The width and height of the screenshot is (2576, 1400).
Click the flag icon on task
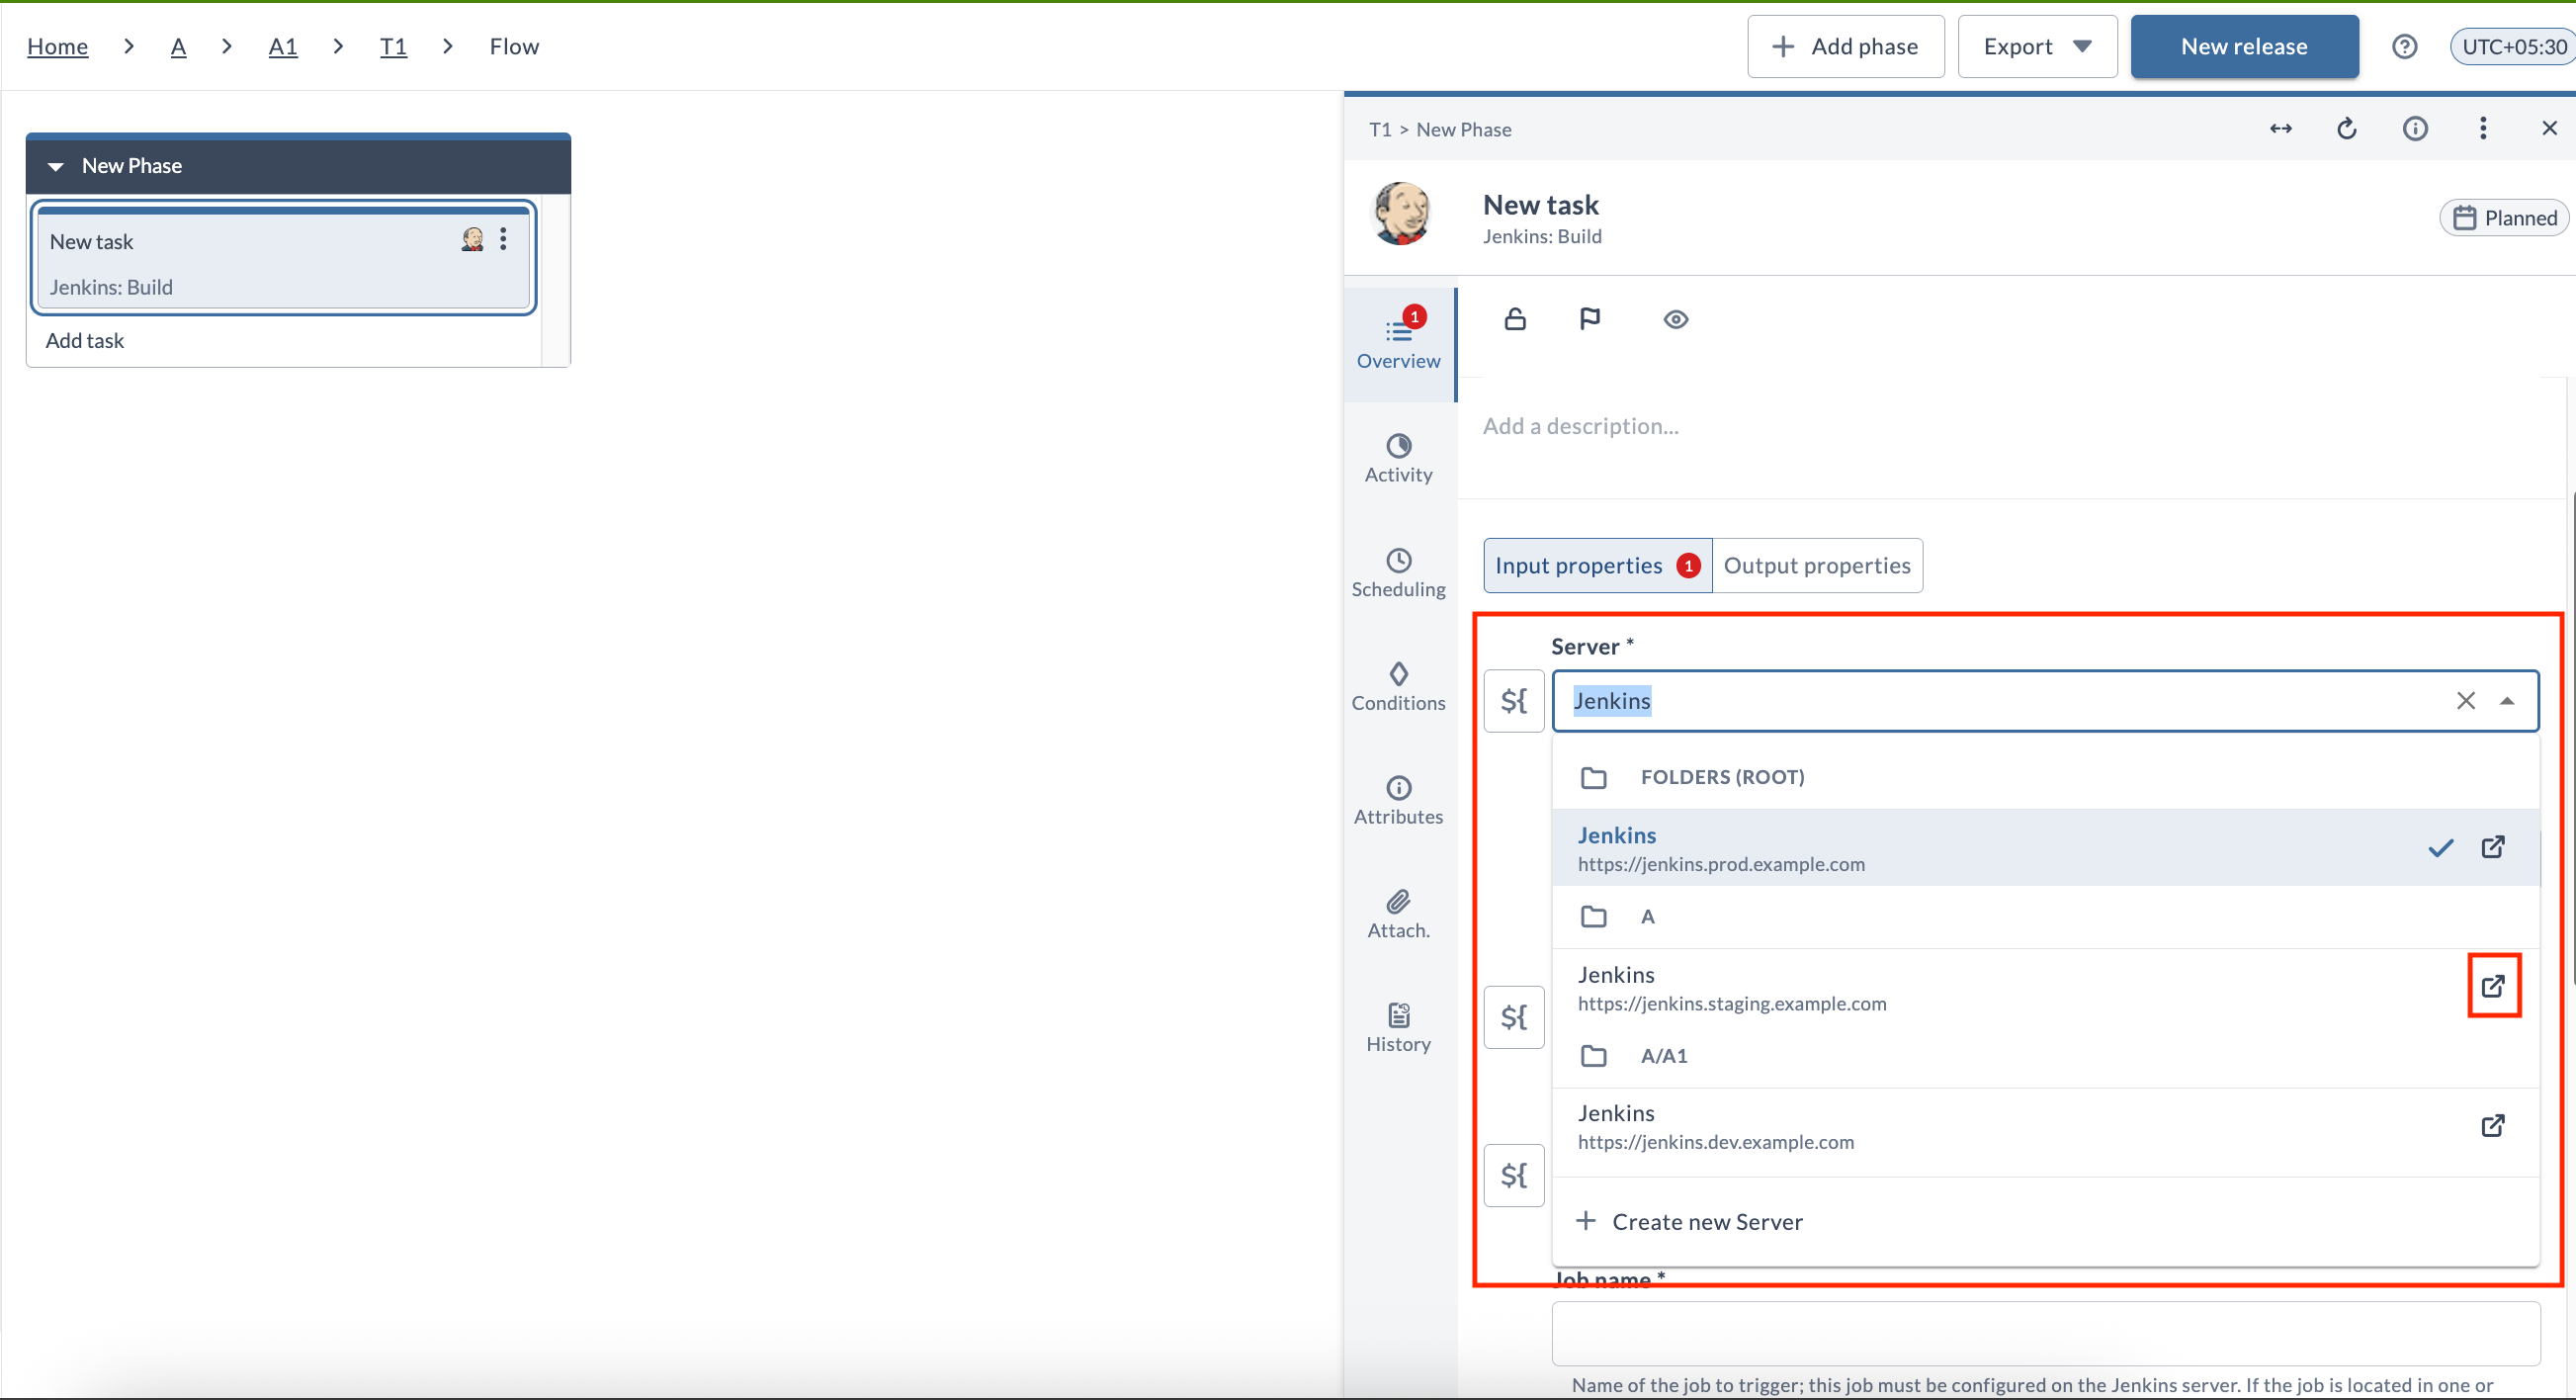(1590, 319)
